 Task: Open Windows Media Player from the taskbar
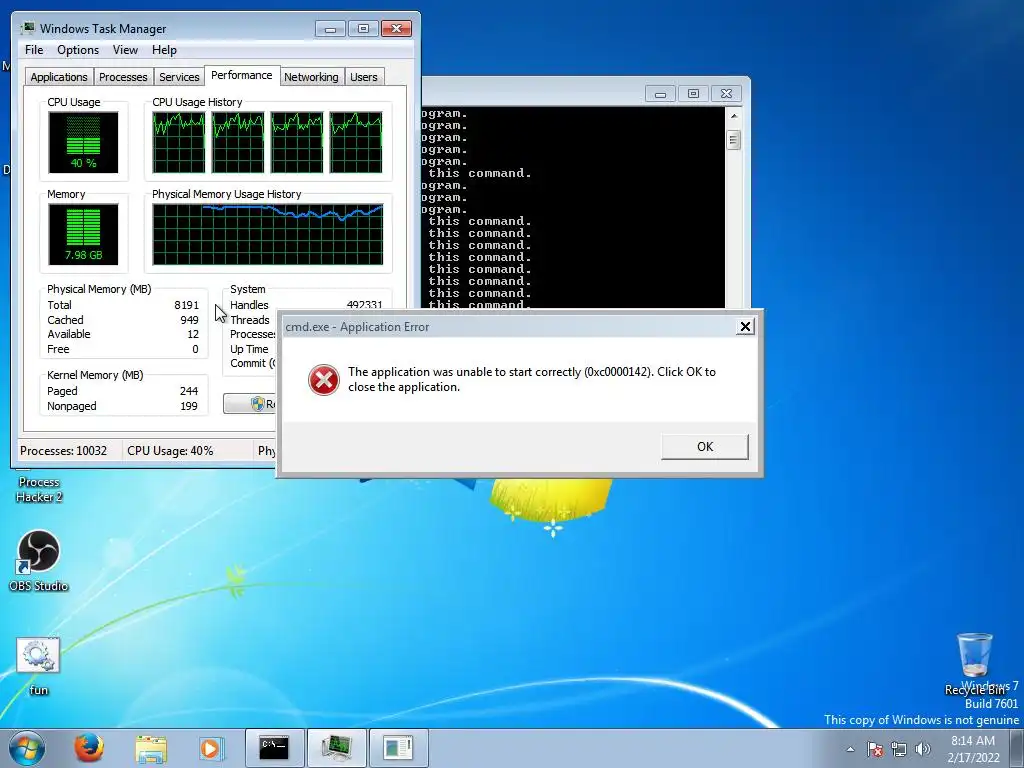tap(210, 748)
